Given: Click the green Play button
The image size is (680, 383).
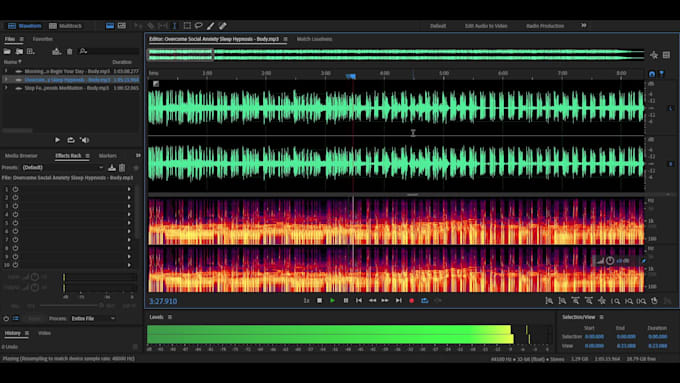Looking at the screenshot, I should point(333,301).
